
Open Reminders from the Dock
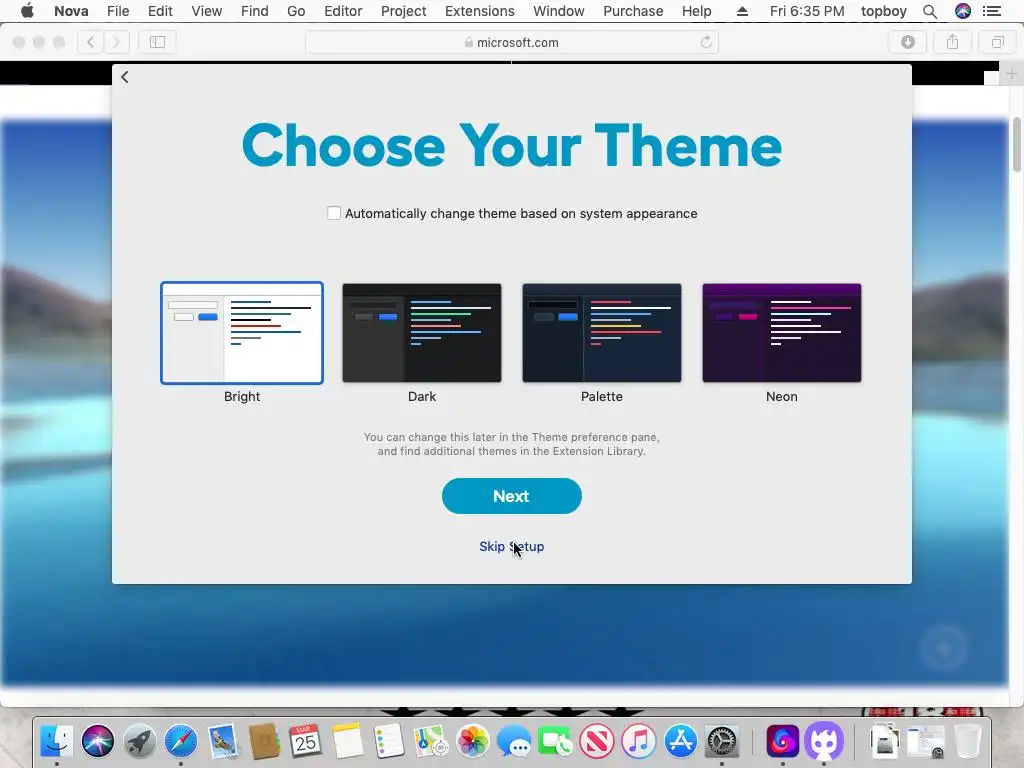(x=389, y=741)
